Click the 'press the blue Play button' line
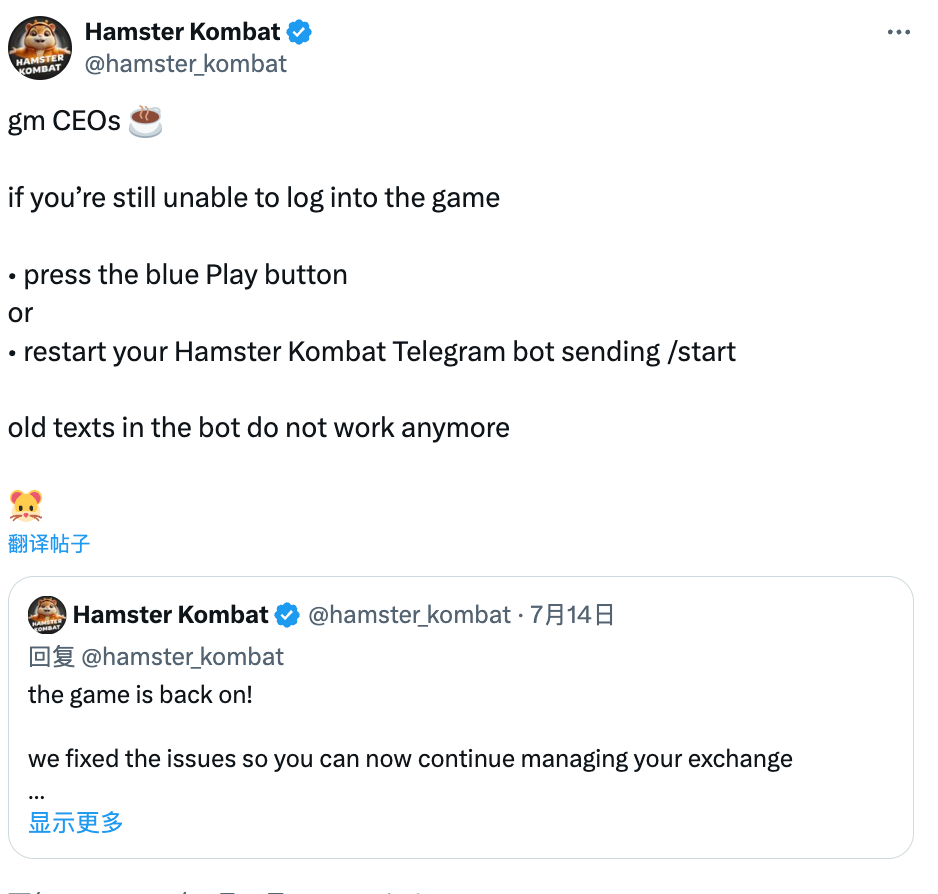 (185, 275)
